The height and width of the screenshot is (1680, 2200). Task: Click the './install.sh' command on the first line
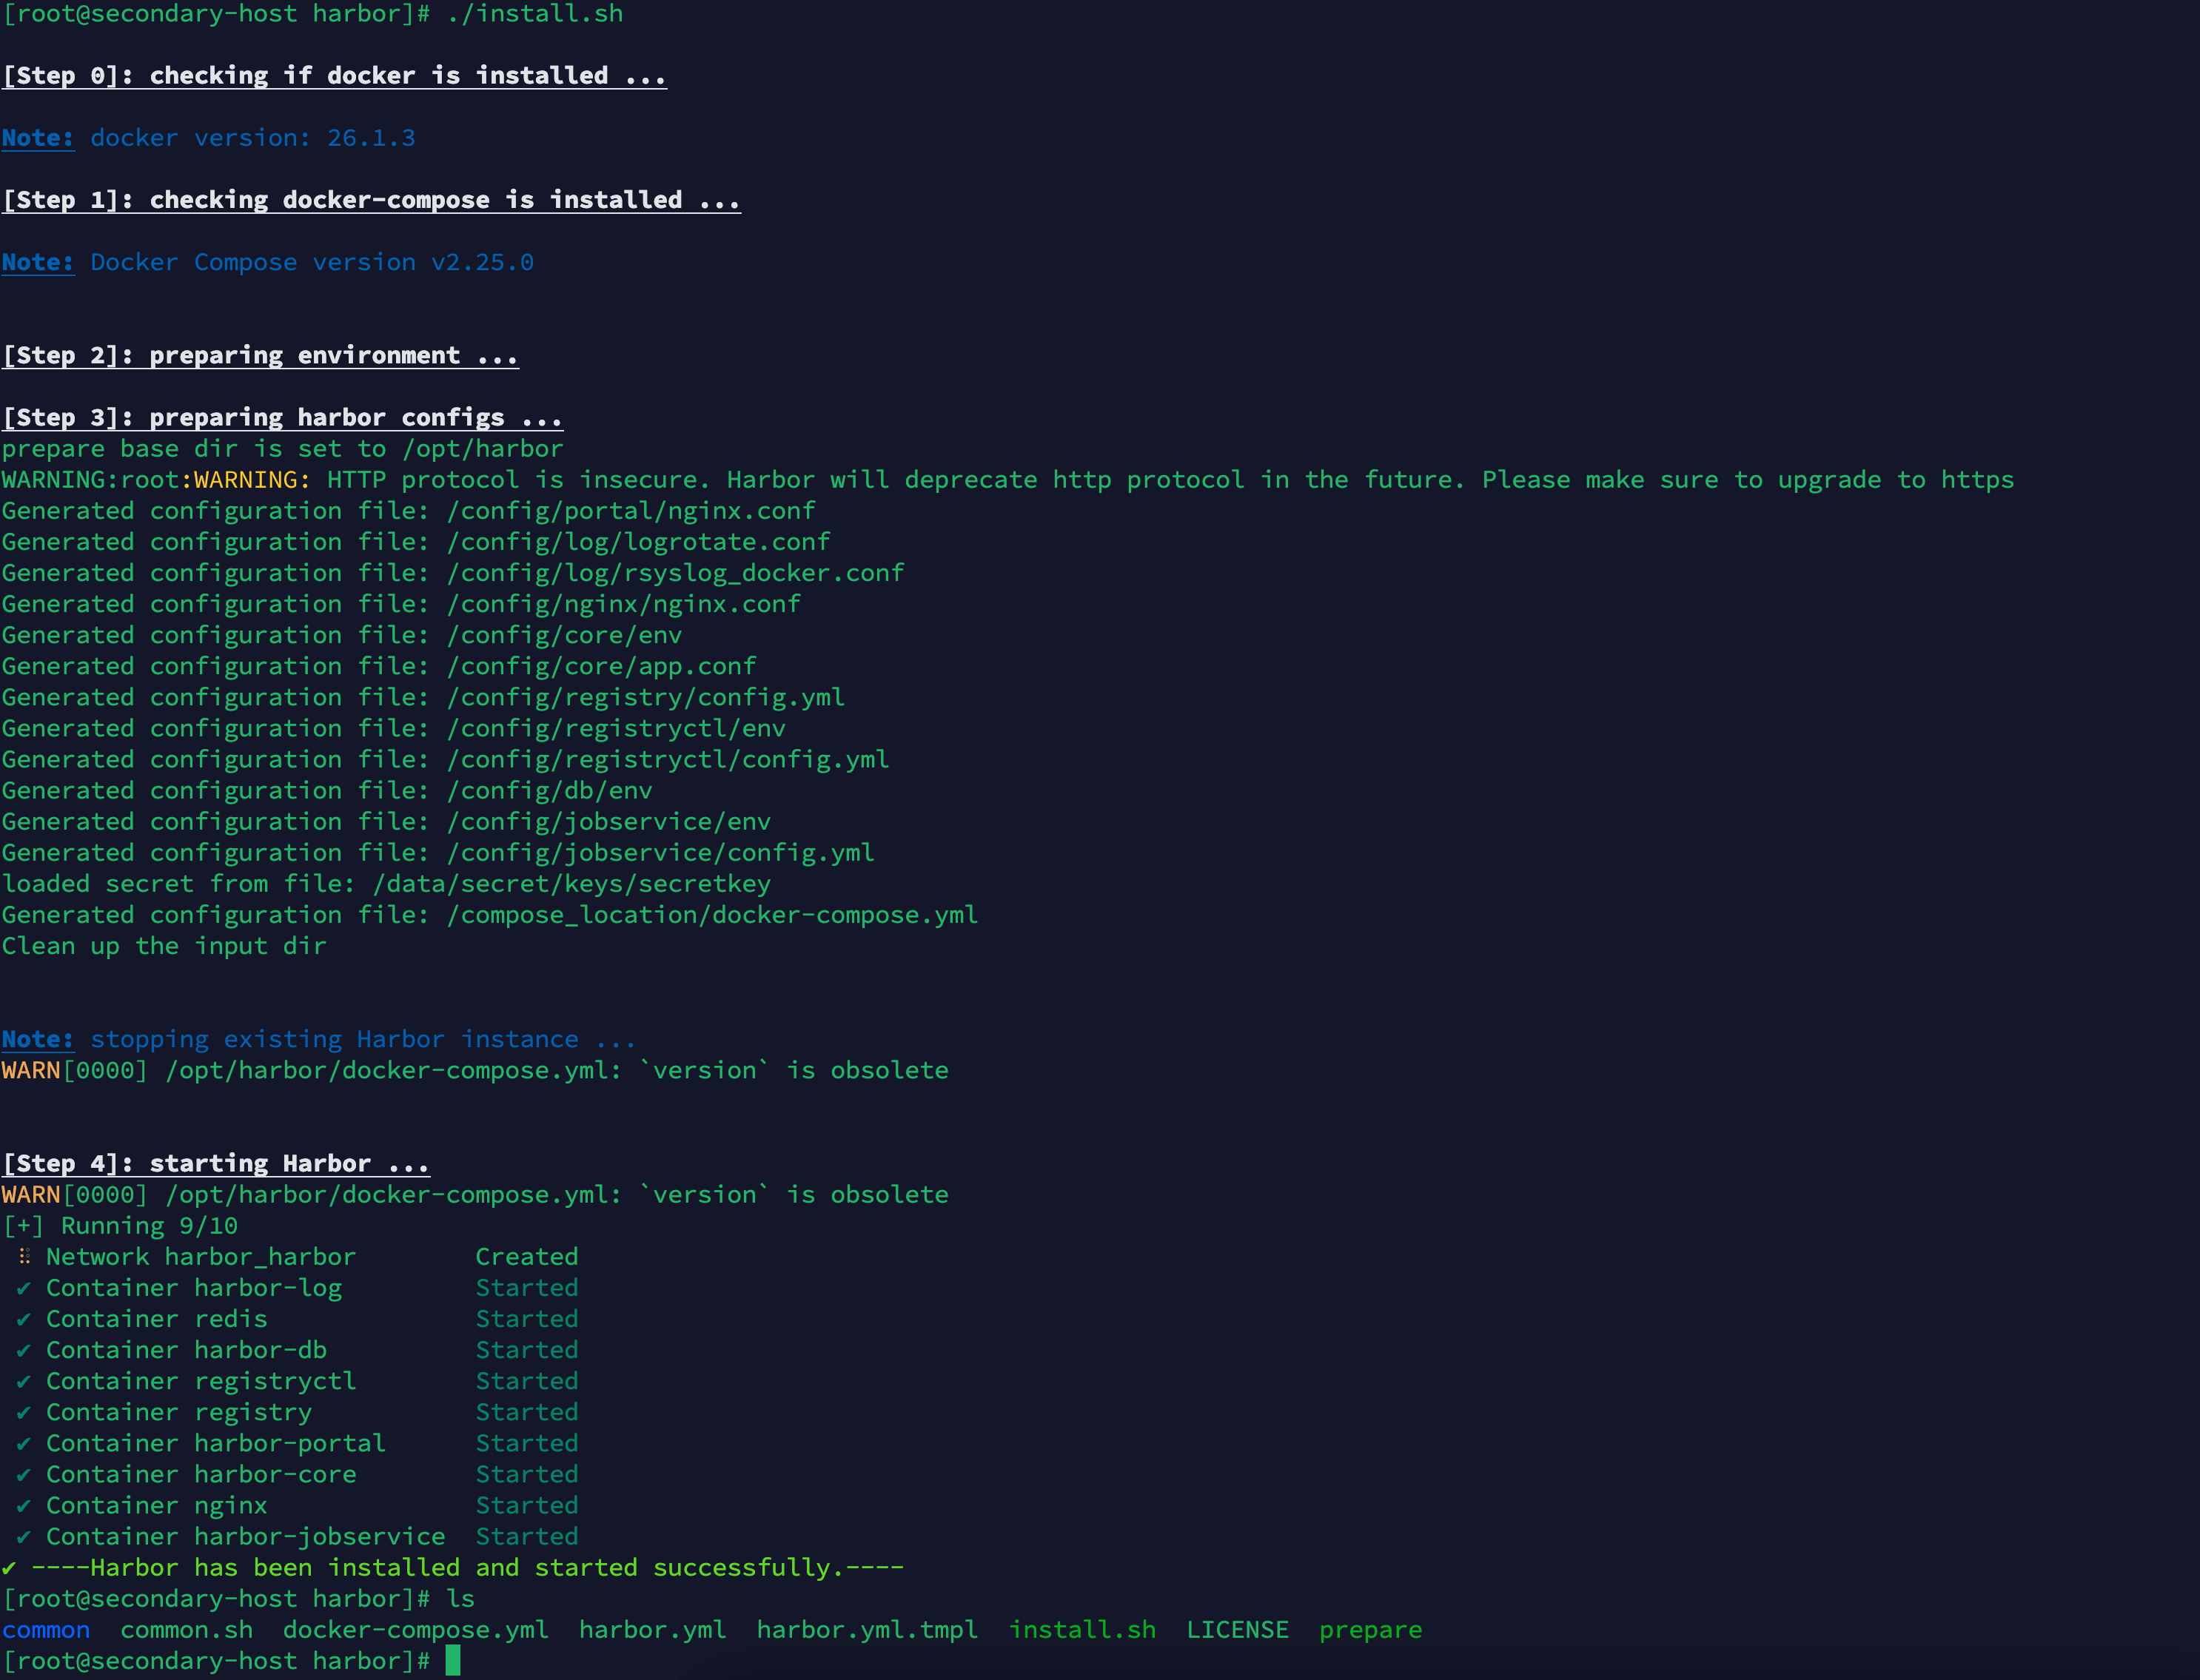pos(535,14)
